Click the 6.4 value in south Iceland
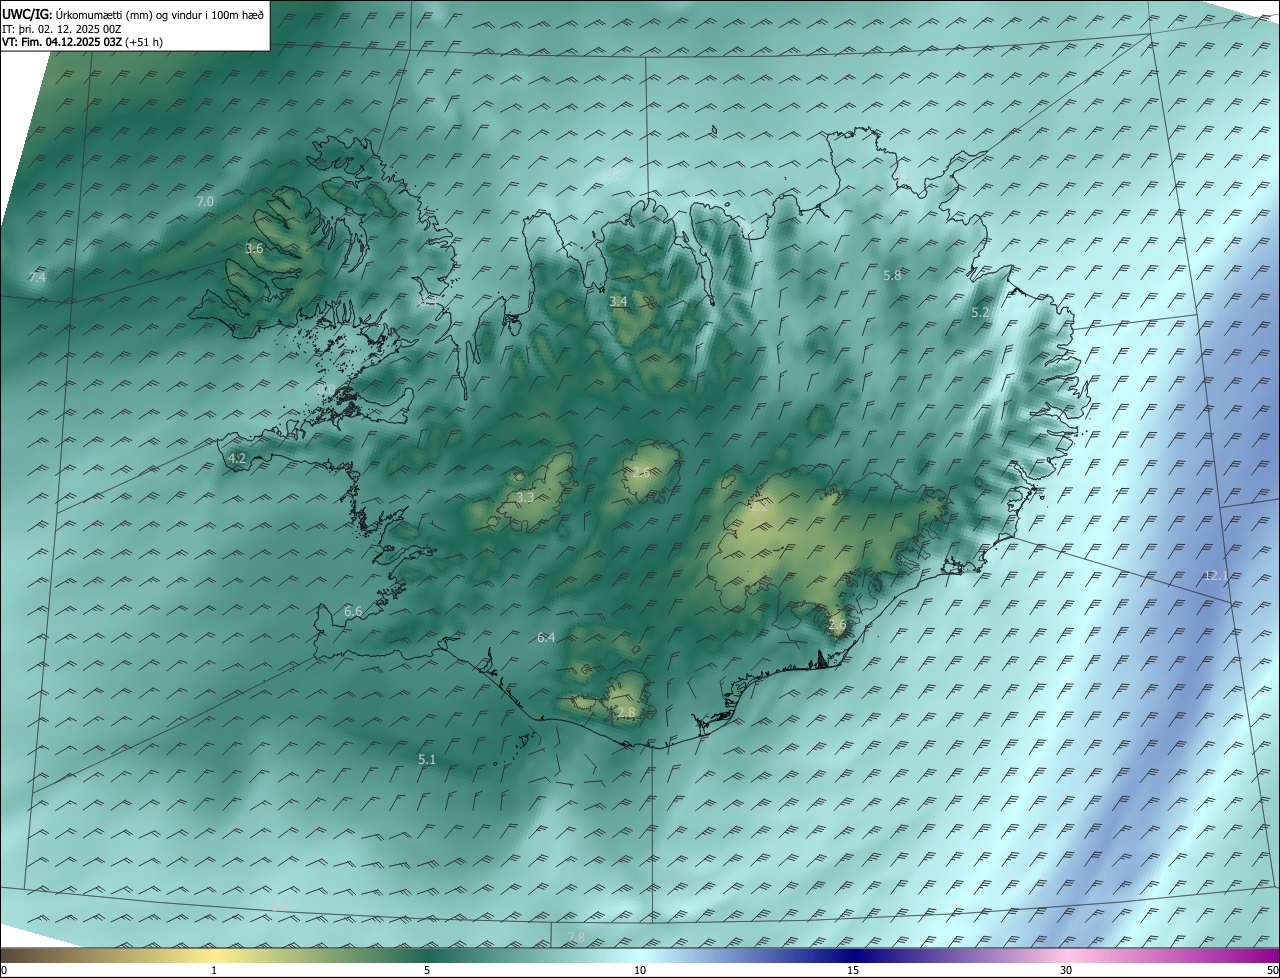 point(546,637)
